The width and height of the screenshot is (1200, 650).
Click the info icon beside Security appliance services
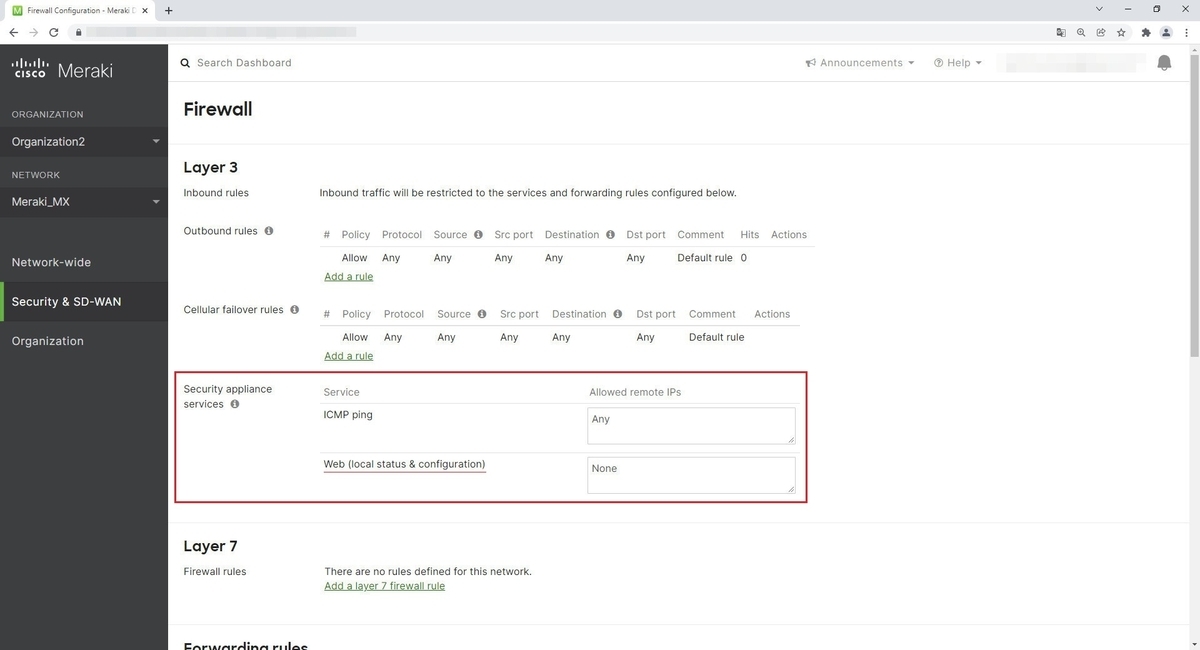pyautogui.click(x=235, y=404)
